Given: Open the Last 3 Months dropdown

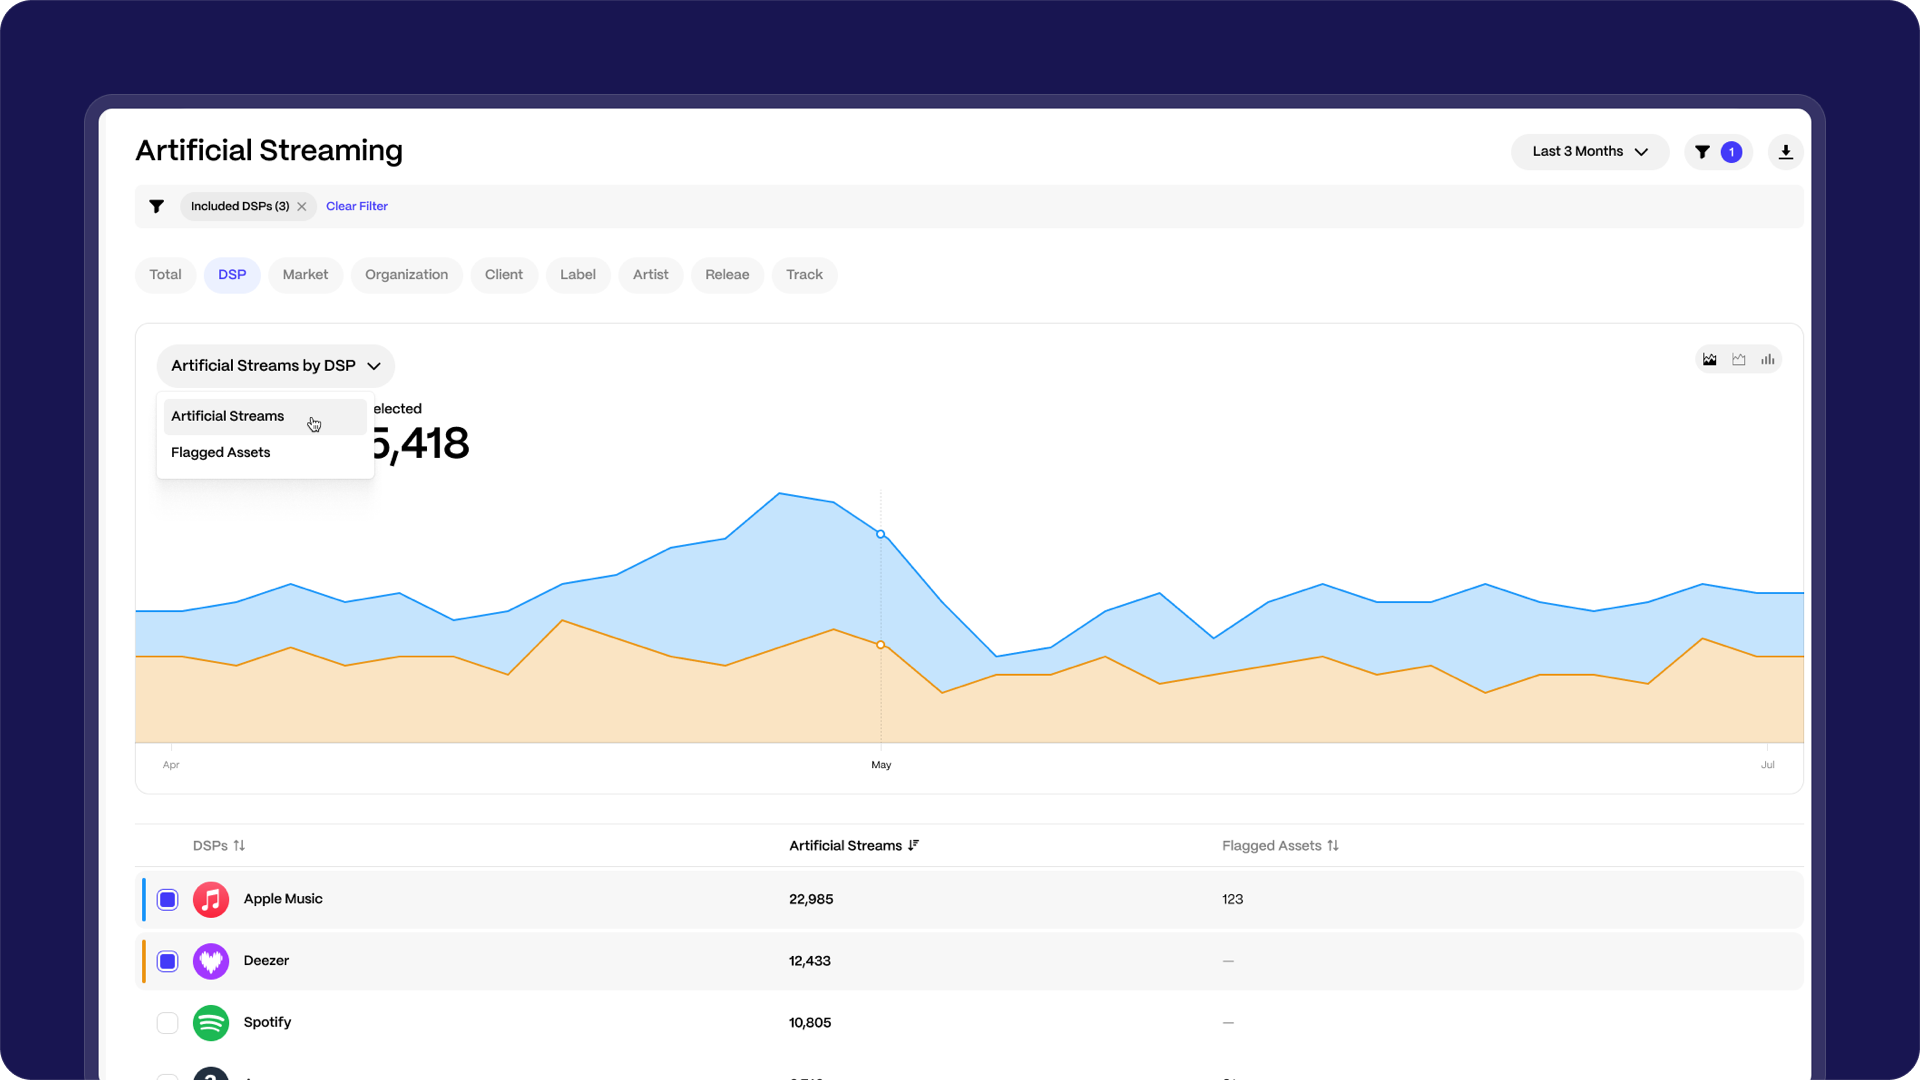Looking at the screenshot, I should tap(1589, 152).
